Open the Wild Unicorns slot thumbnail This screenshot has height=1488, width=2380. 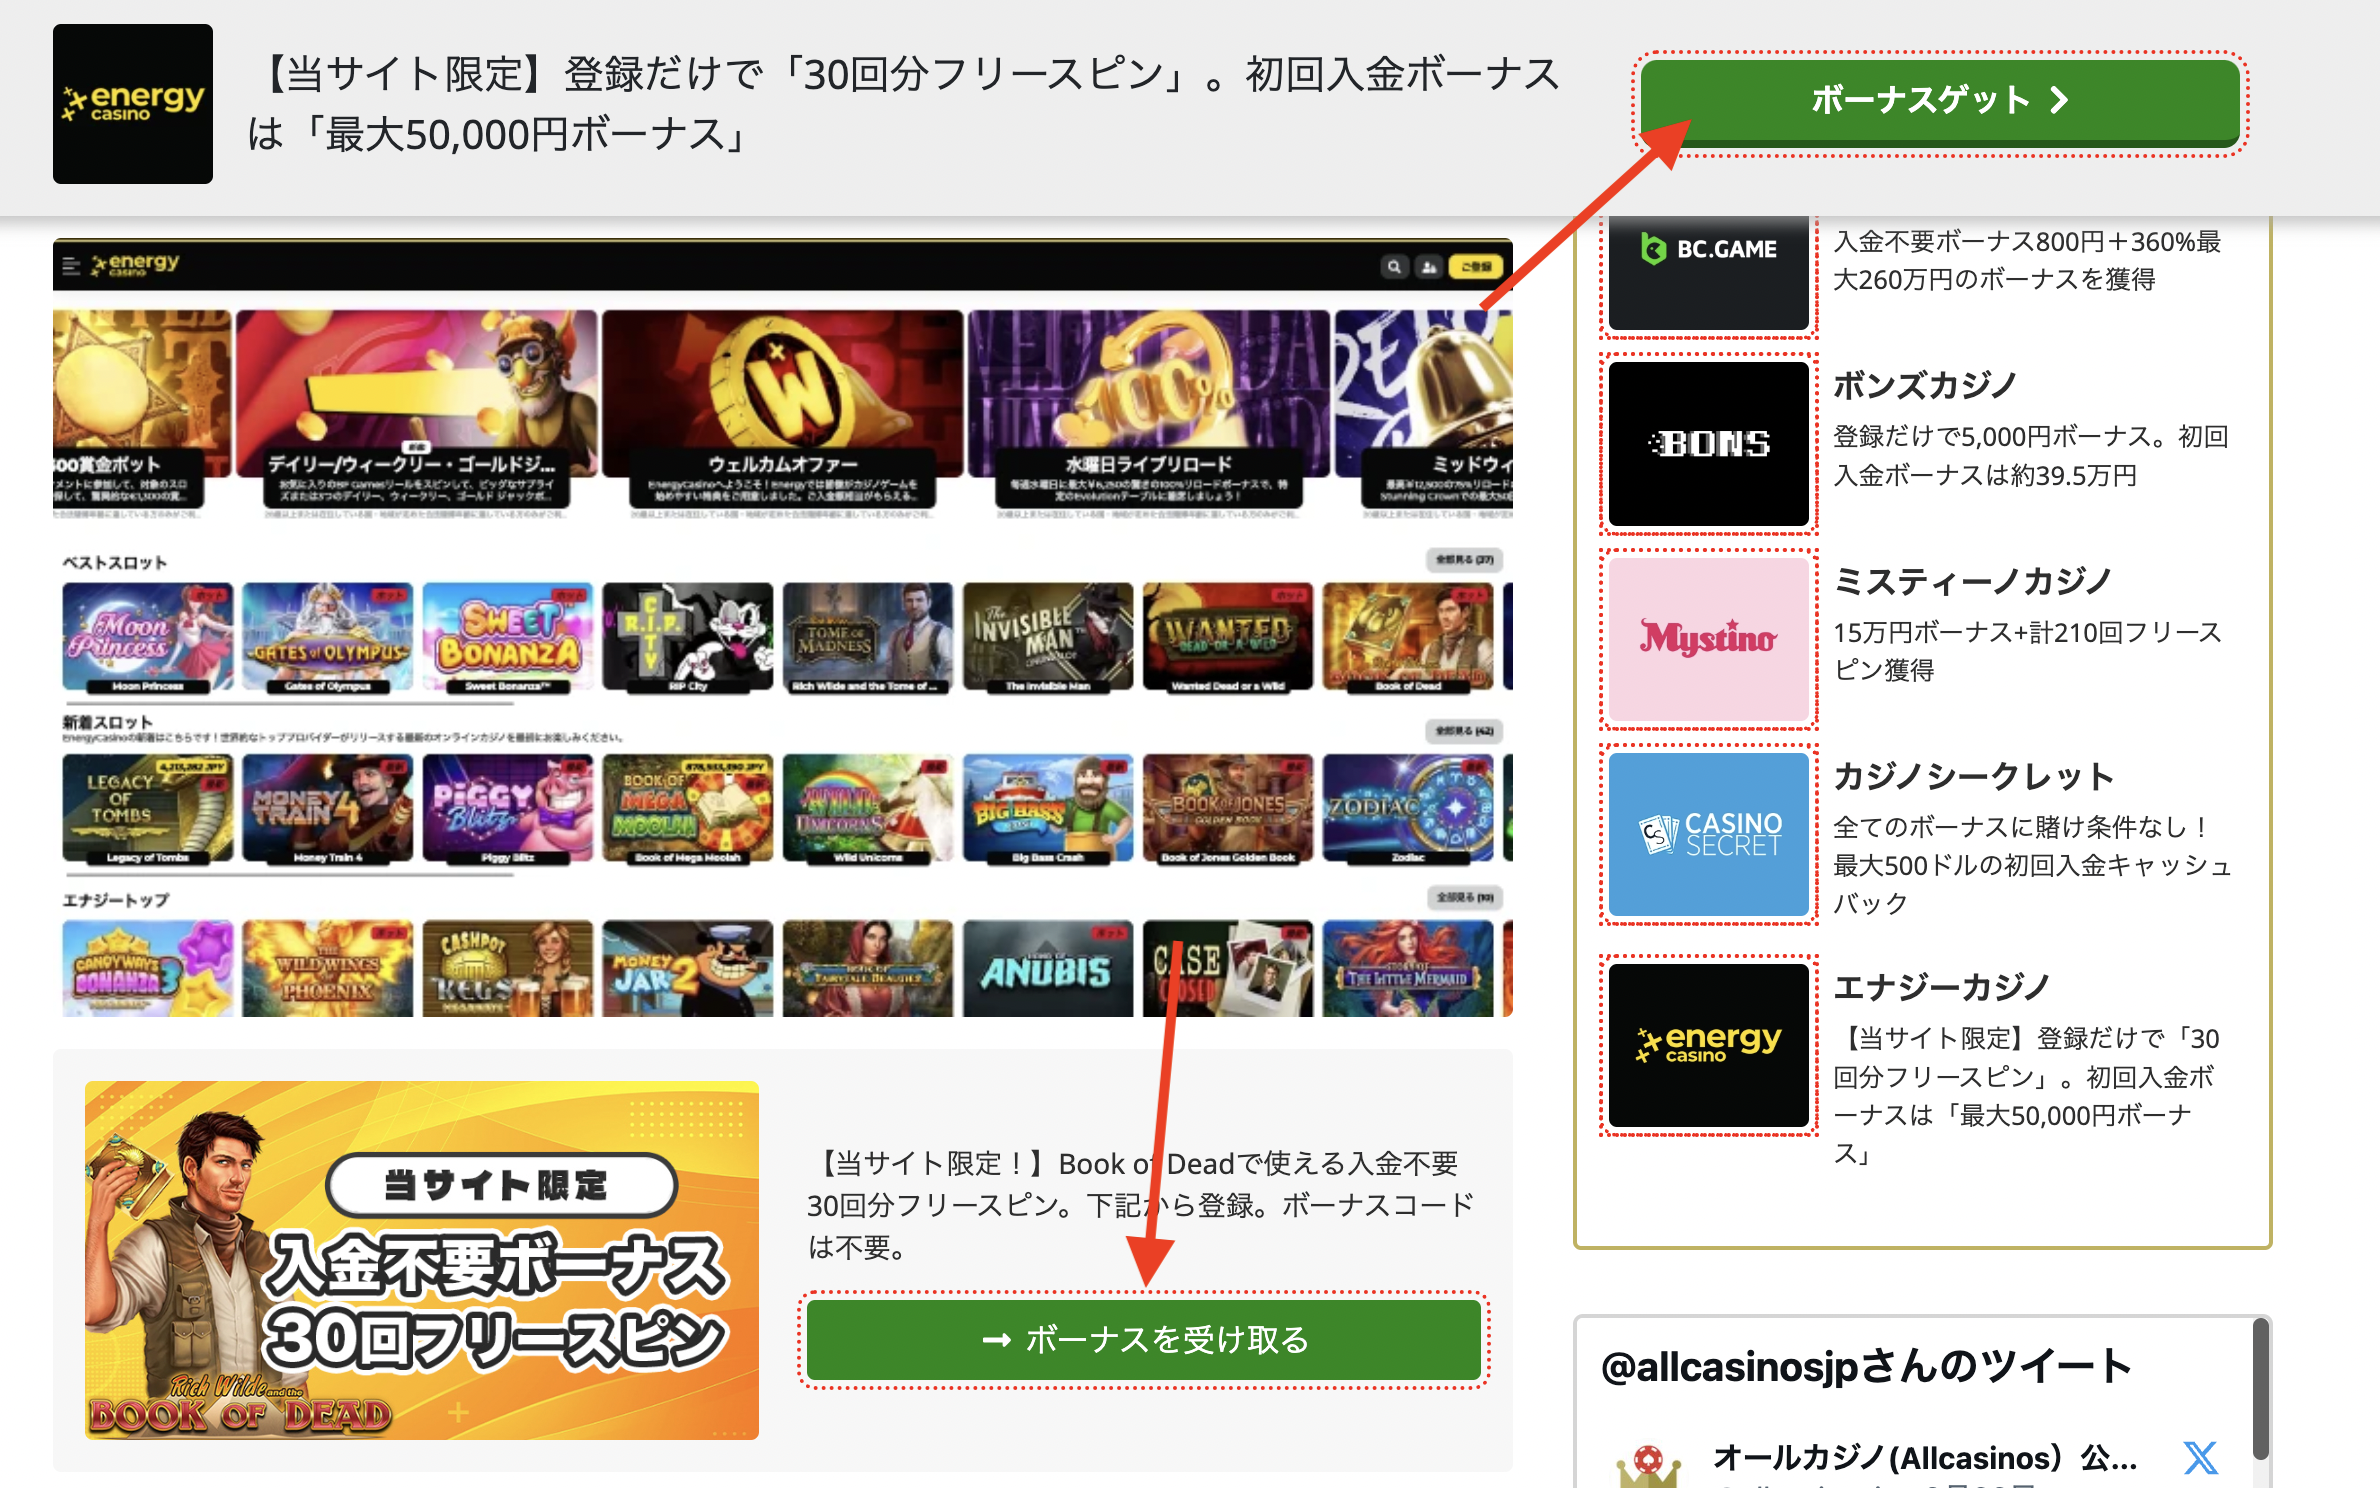click(867, 809)
